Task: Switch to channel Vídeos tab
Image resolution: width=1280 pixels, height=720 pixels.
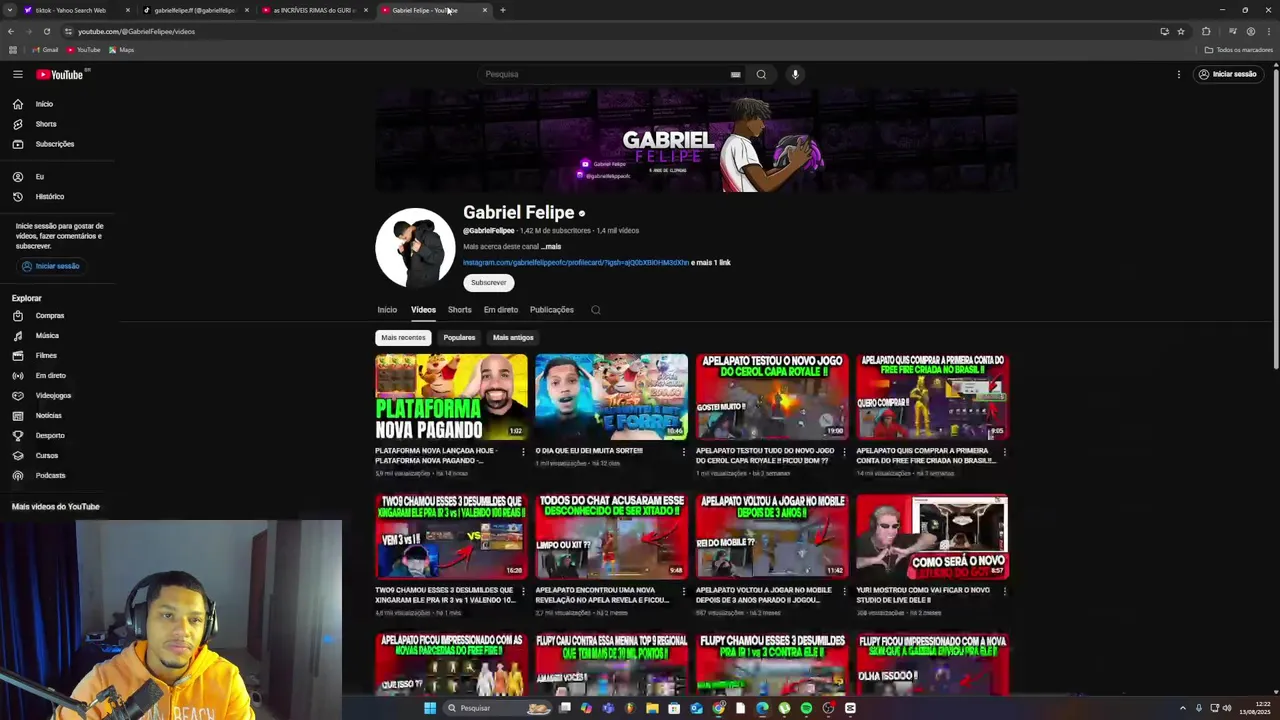Action: [x=423, y=310]
